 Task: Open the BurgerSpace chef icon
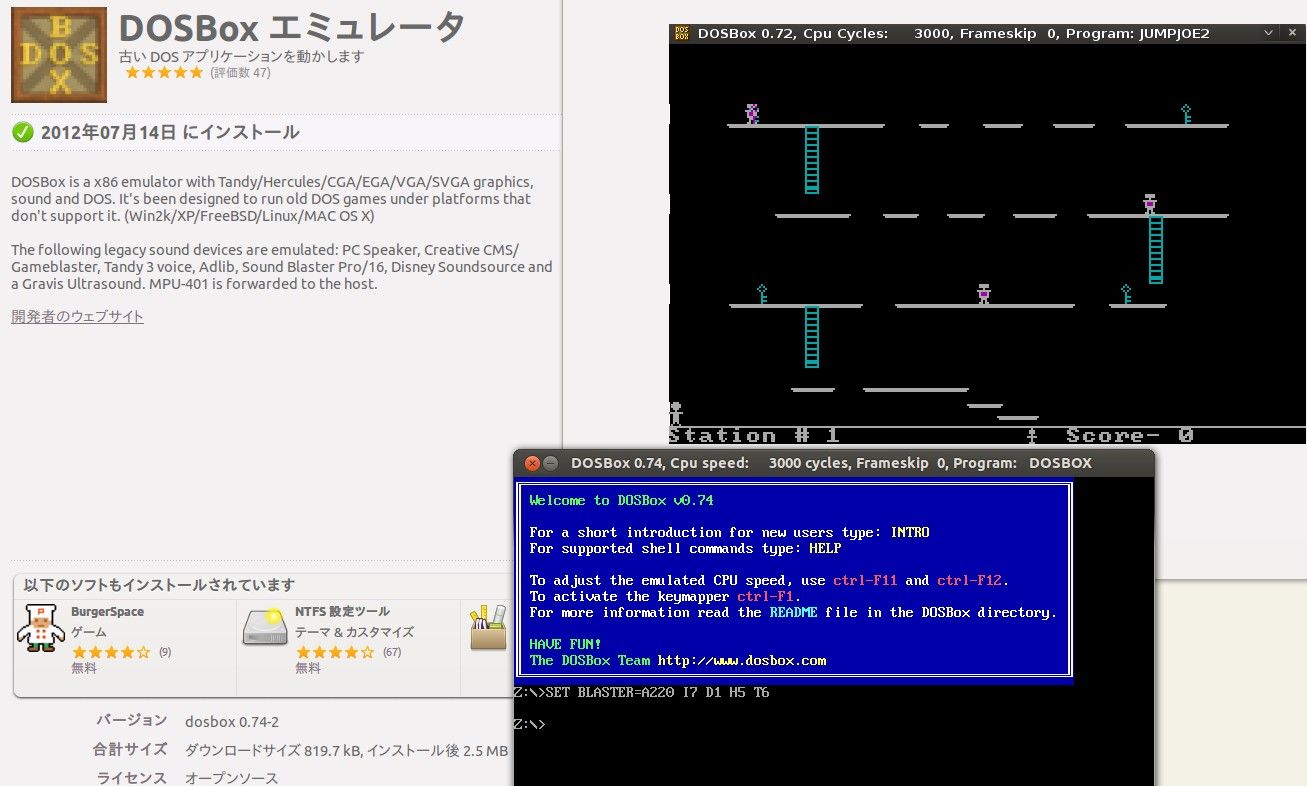click(40, 628)
